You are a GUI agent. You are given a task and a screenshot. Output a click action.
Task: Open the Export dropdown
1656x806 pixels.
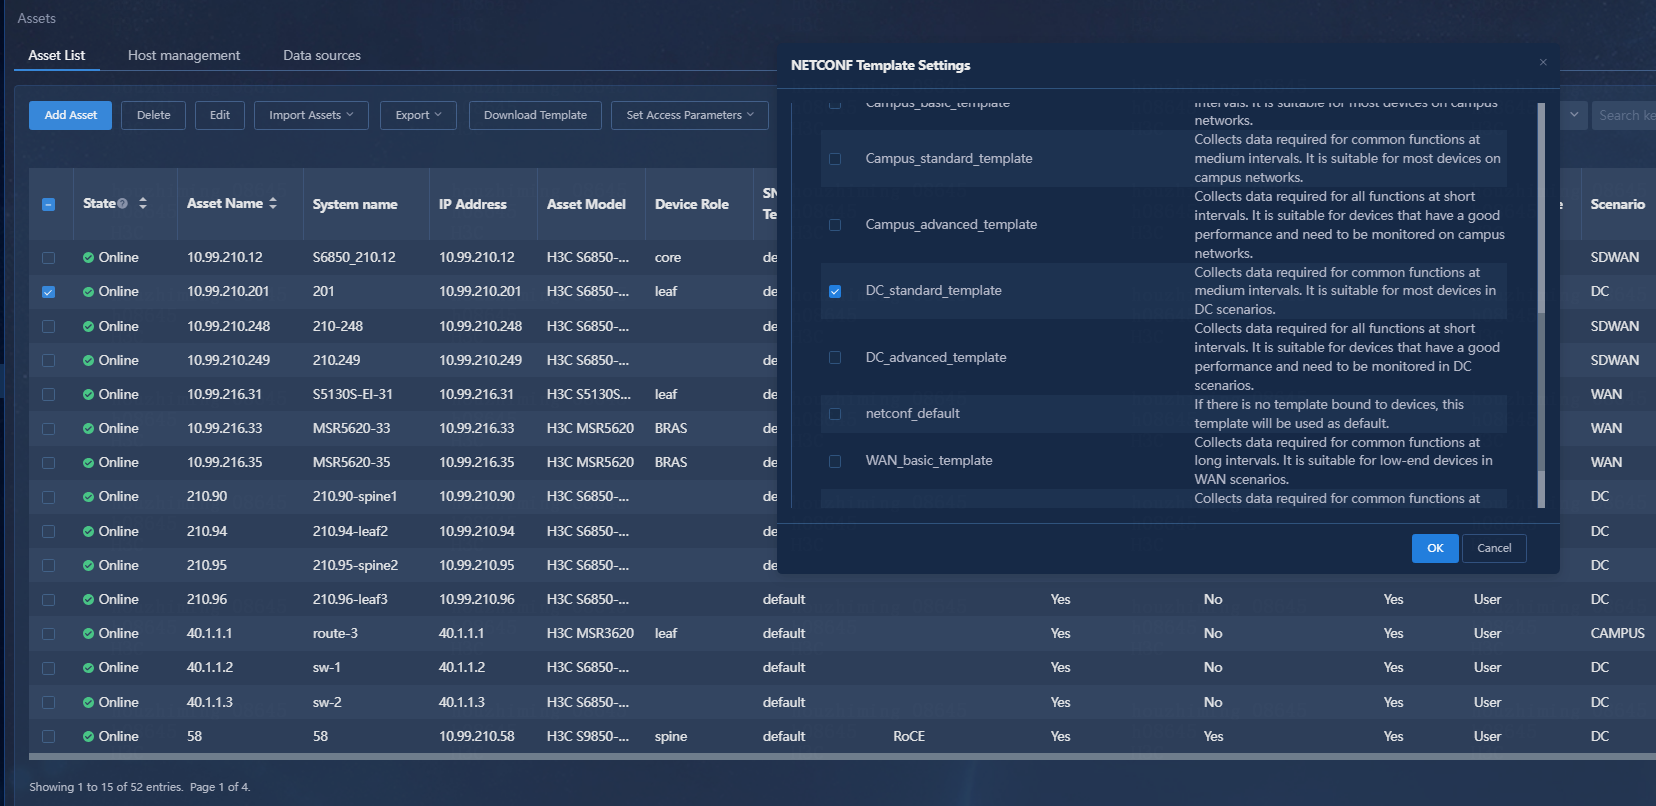point(418,115)
